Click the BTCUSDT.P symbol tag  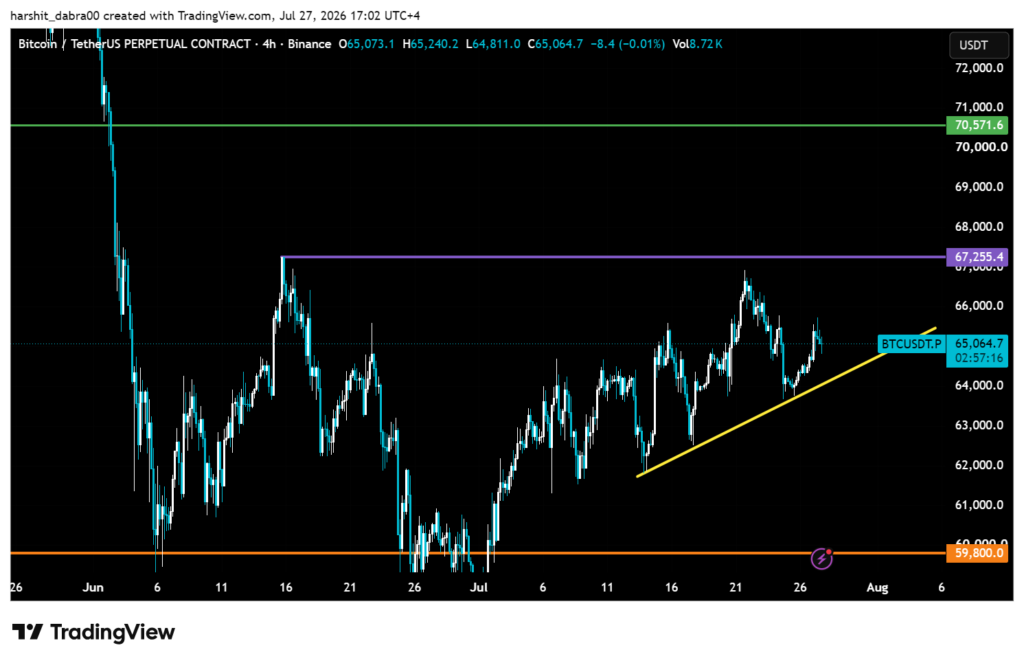(x=911, y=344)
